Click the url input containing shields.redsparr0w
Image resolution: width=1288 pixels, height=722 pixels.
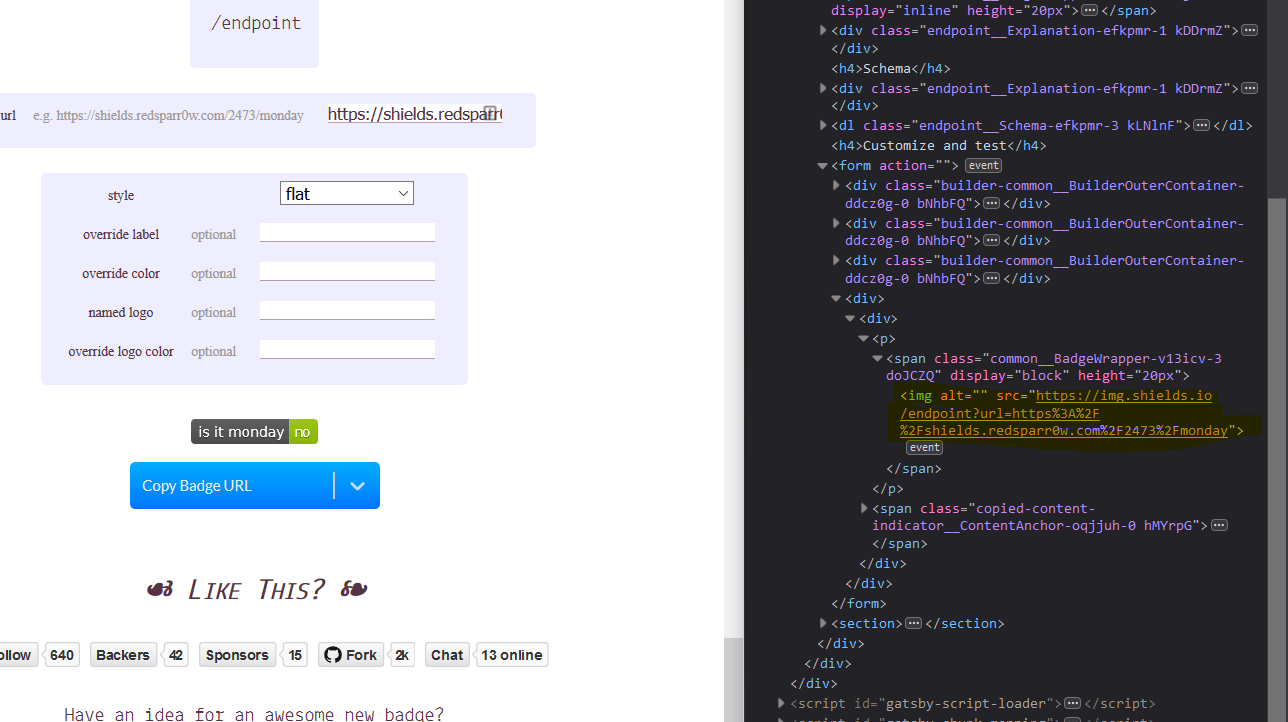[x=415, y=114]
